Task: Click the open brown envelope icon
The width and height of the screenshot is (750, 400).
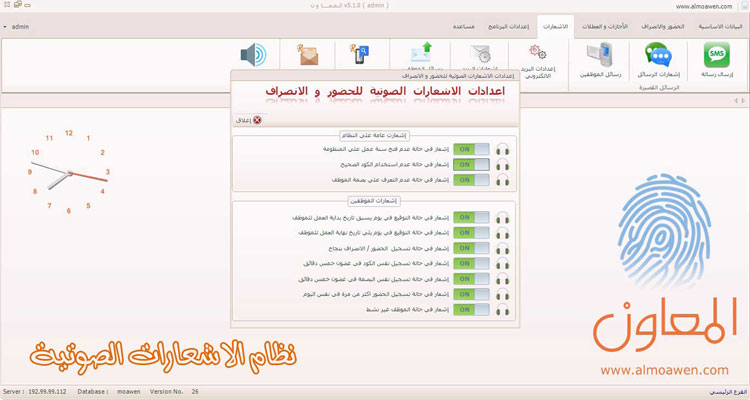Action: click(307, 54)
